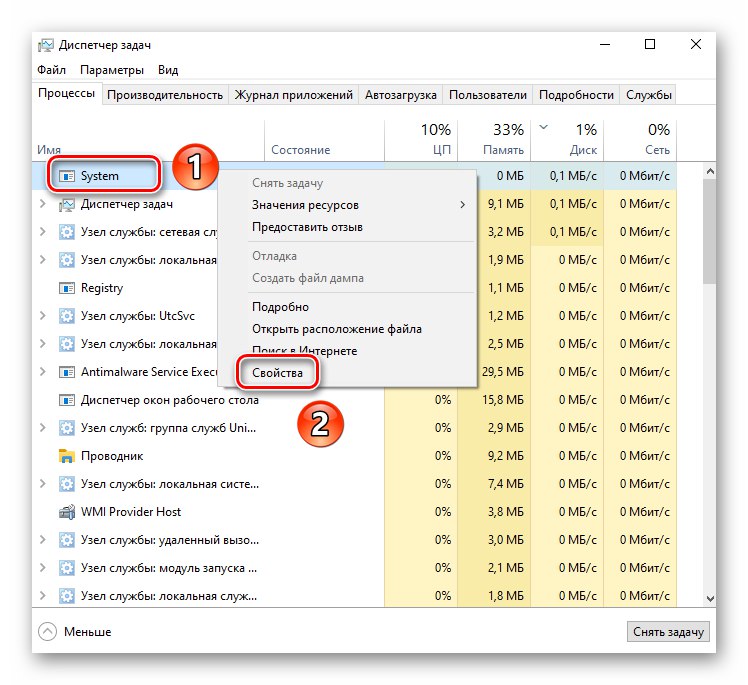
Task: Click the 15,8 МБ memory value
Action: click(503, 400)
